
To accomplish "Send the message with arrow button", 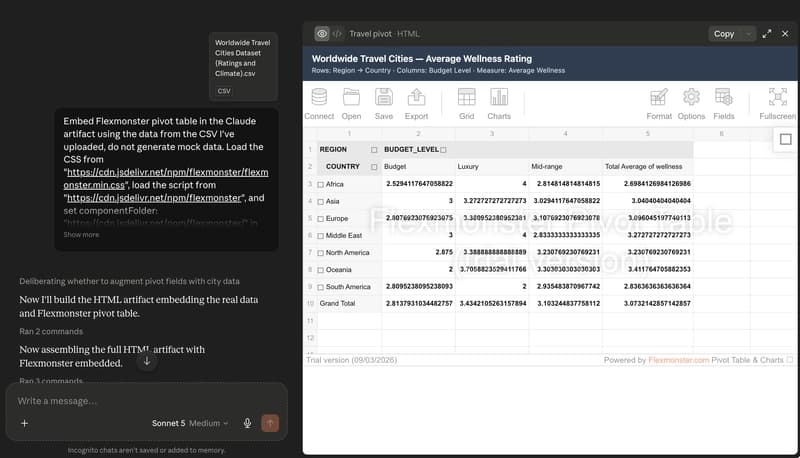I will (x=270, y=423).
